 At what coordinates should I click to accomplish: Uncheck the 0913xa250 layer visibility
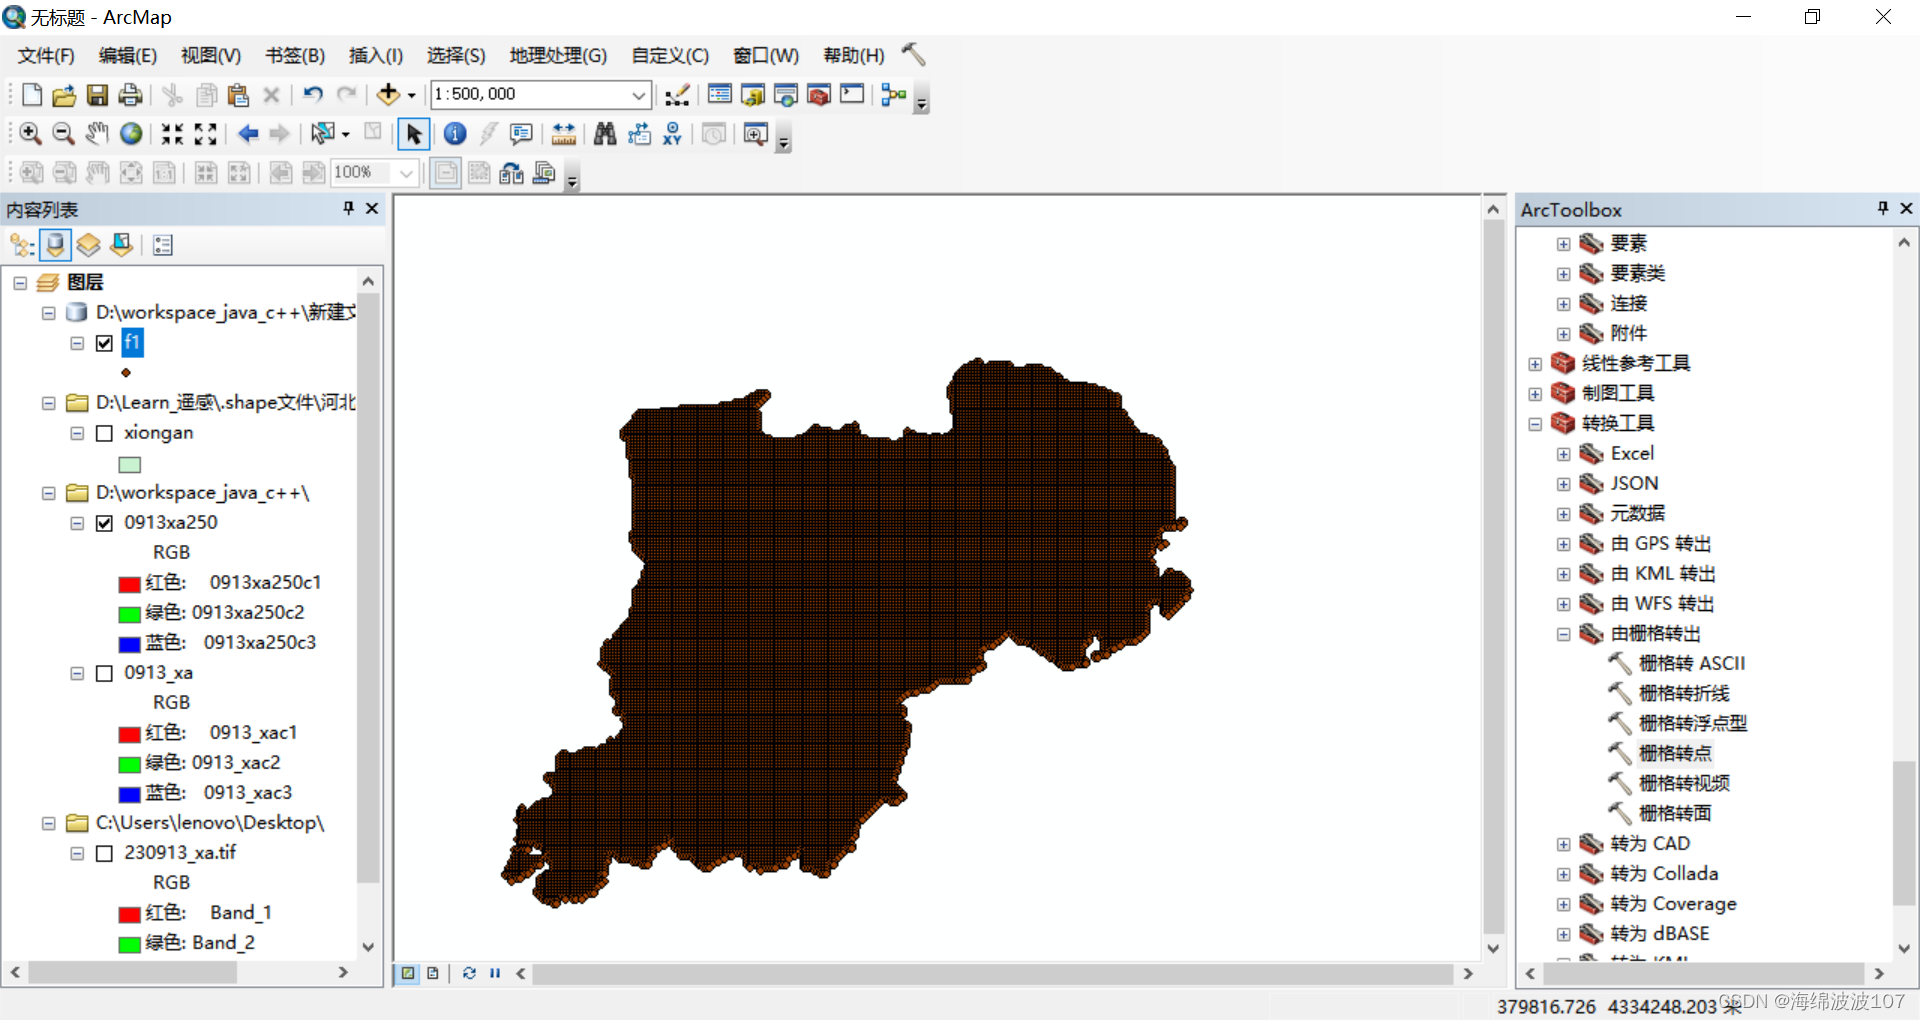(105, 522)
